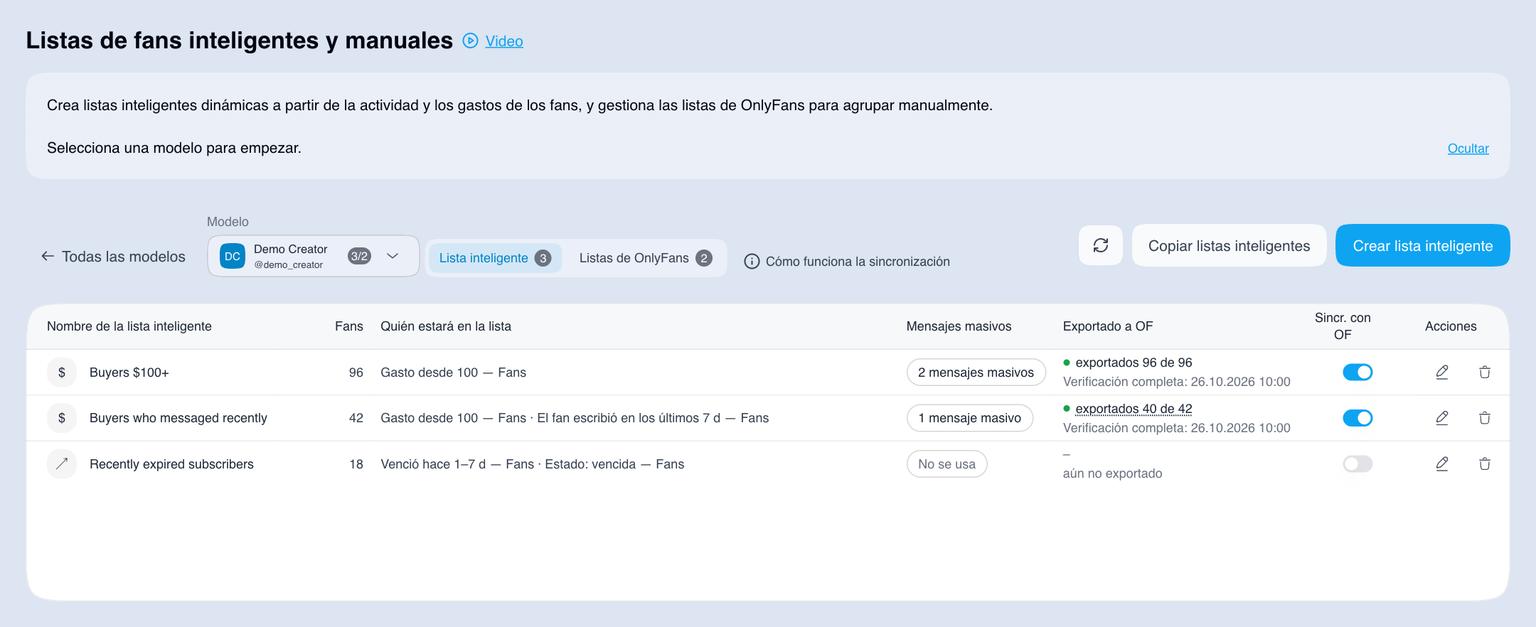This screenshot has width=1536, height=627.
Task: Click the DC avatar badge
Action: (x=232, y=256)
